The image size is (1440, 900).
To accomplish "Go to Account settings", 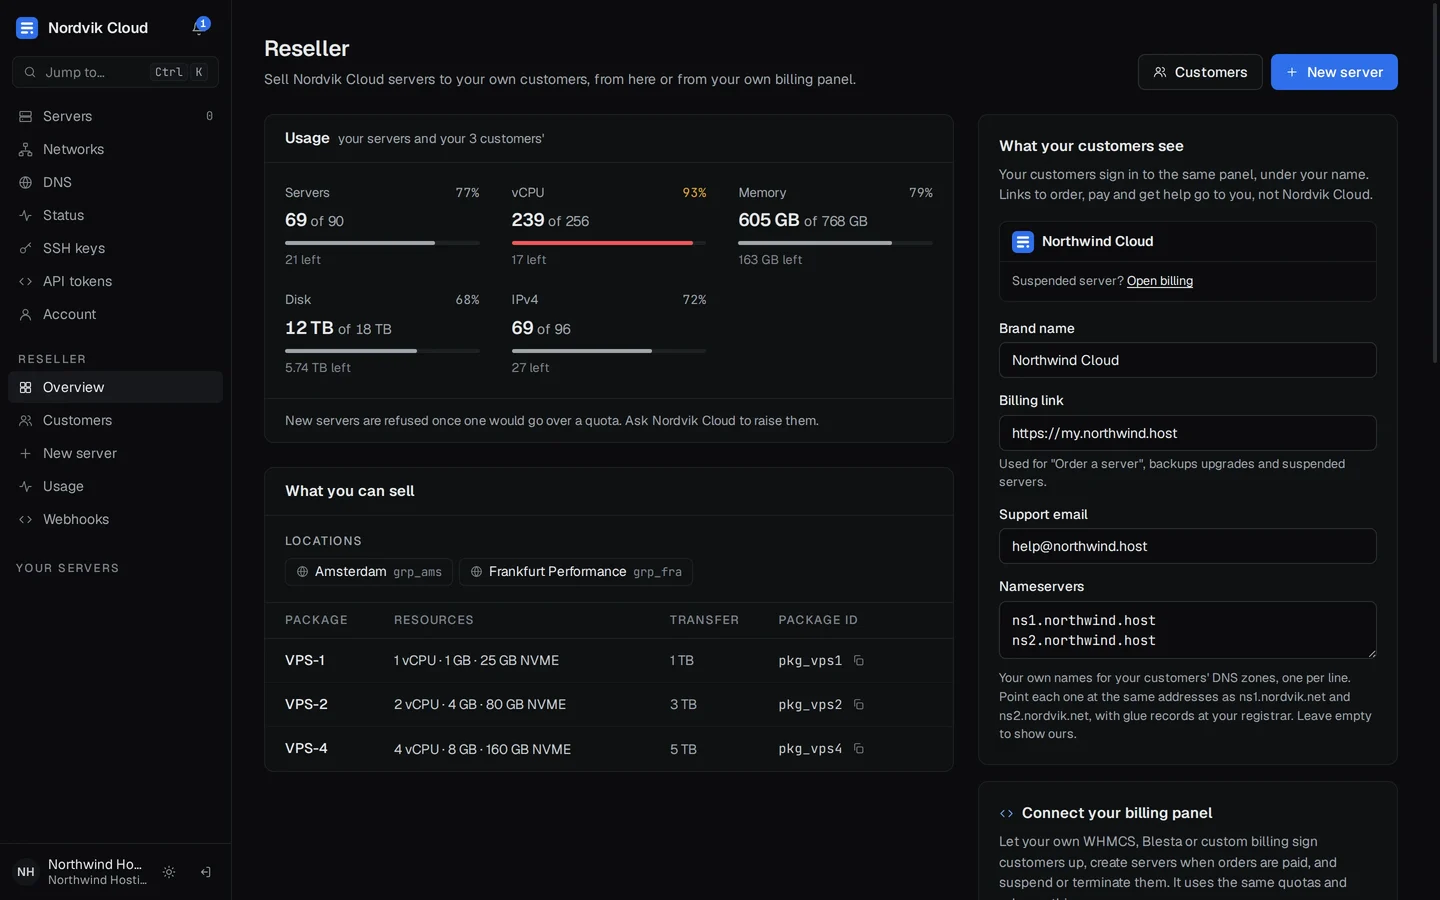I will (x=115, y=314).
